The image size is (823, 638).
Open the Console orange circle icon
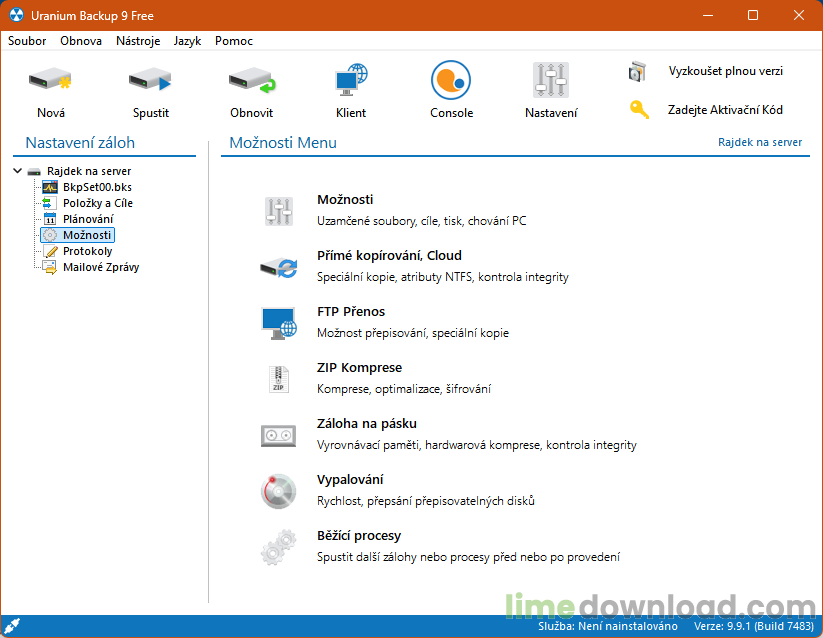(x=451, y=80)
